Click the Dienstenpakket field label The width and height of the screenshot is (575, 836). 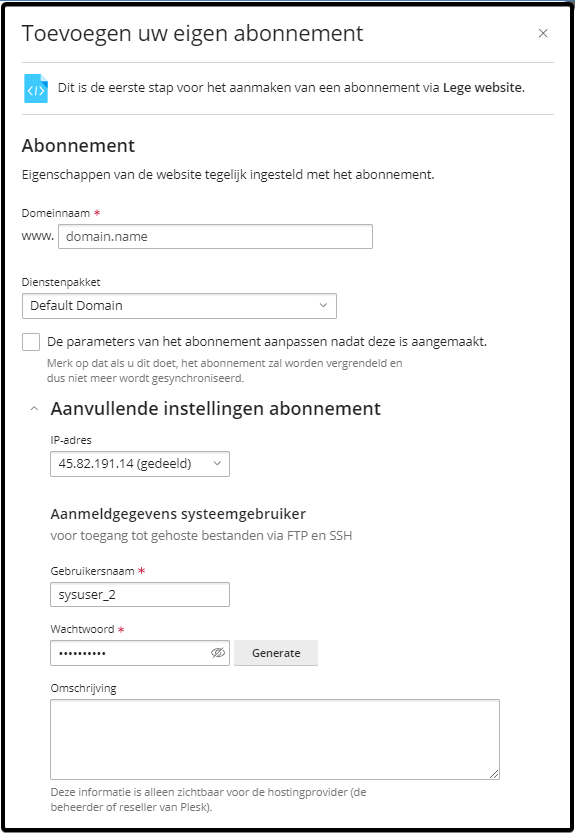61,282
